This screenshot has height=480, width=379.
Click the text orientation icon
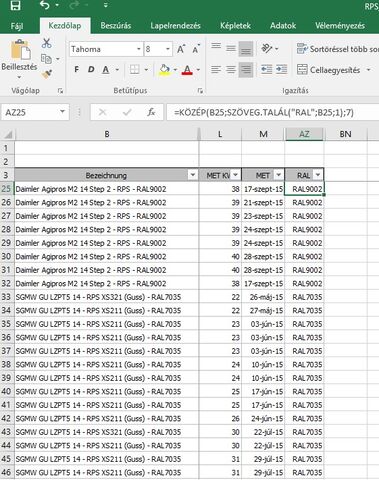click(266, 49)
